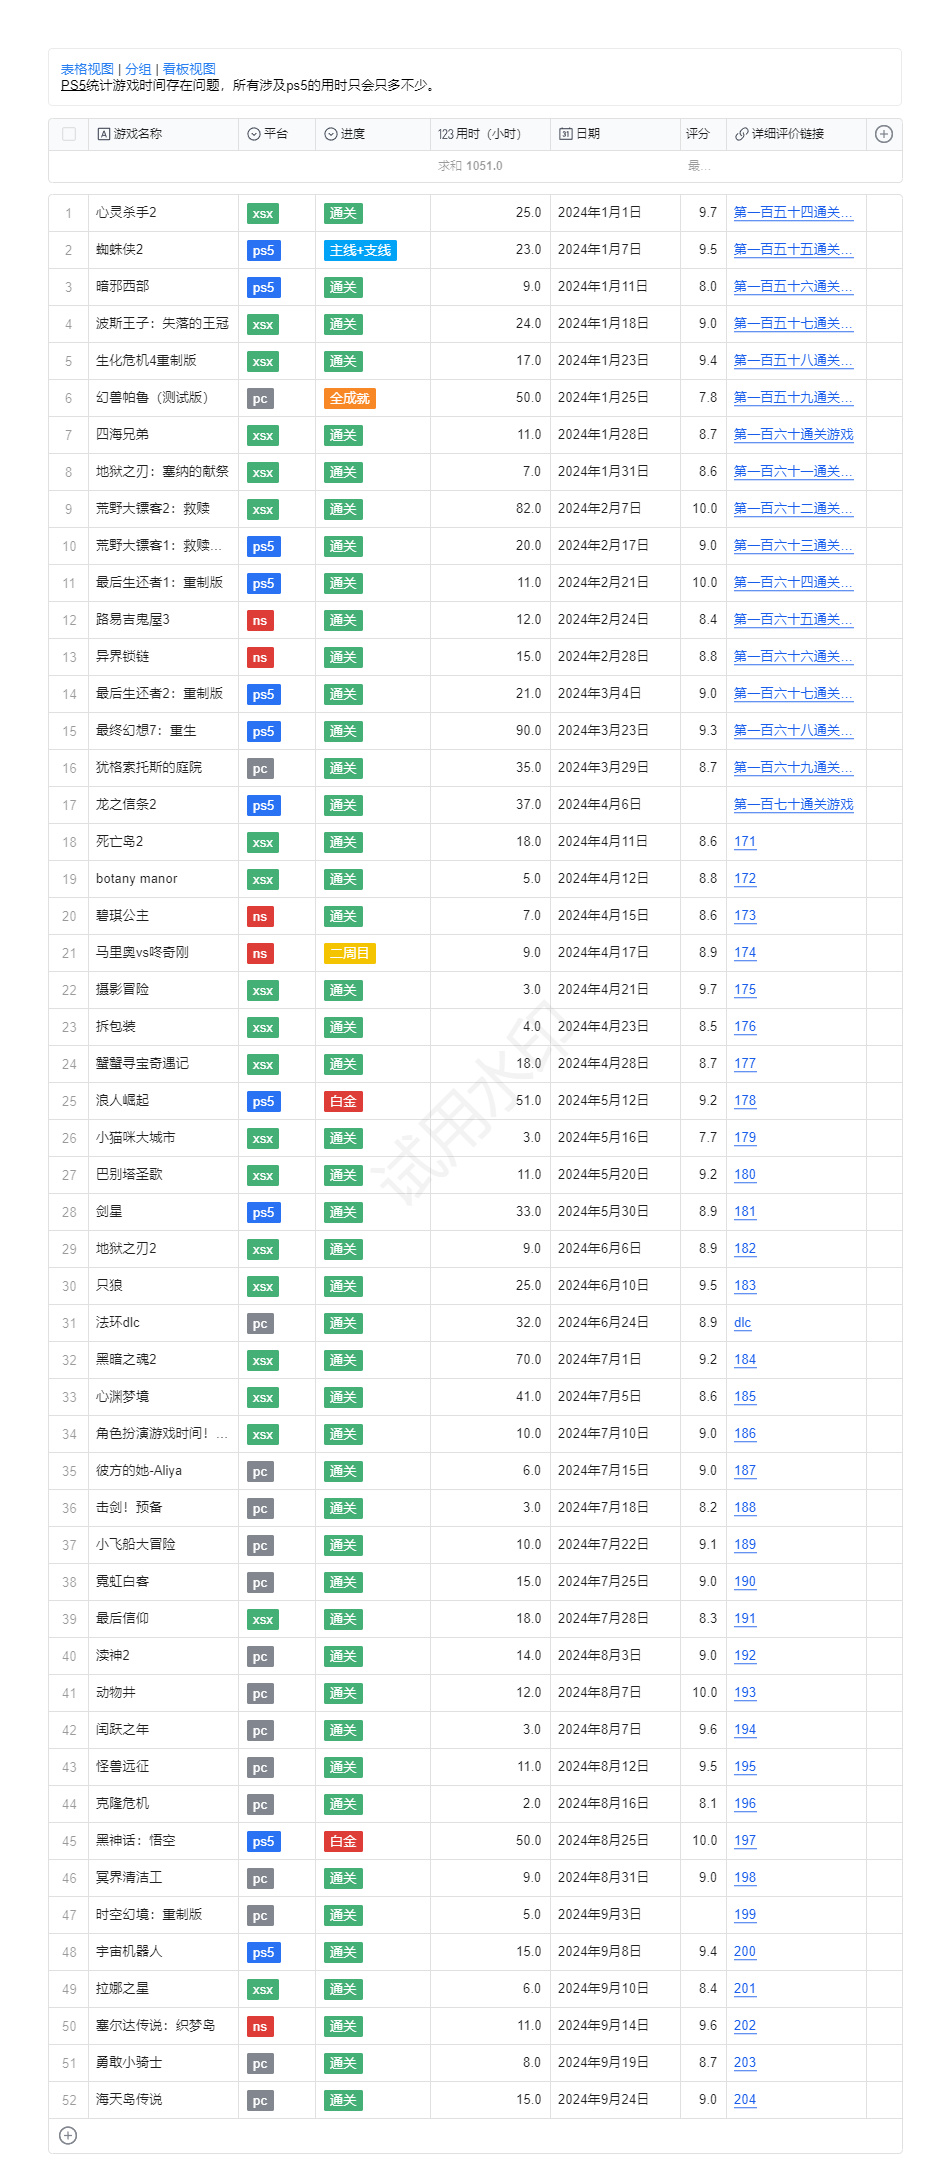
Task: Click the 7.8 rating cell for 幻兽帕鲁
Action: (x=703, y=398)
